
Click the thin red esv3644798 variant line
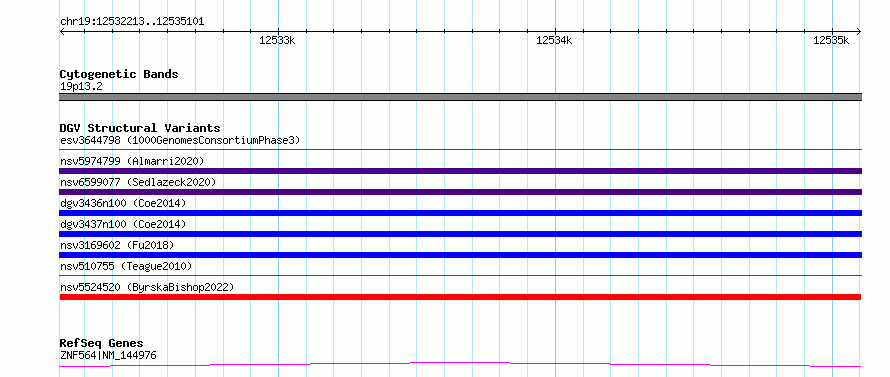(x=460, y=150)
